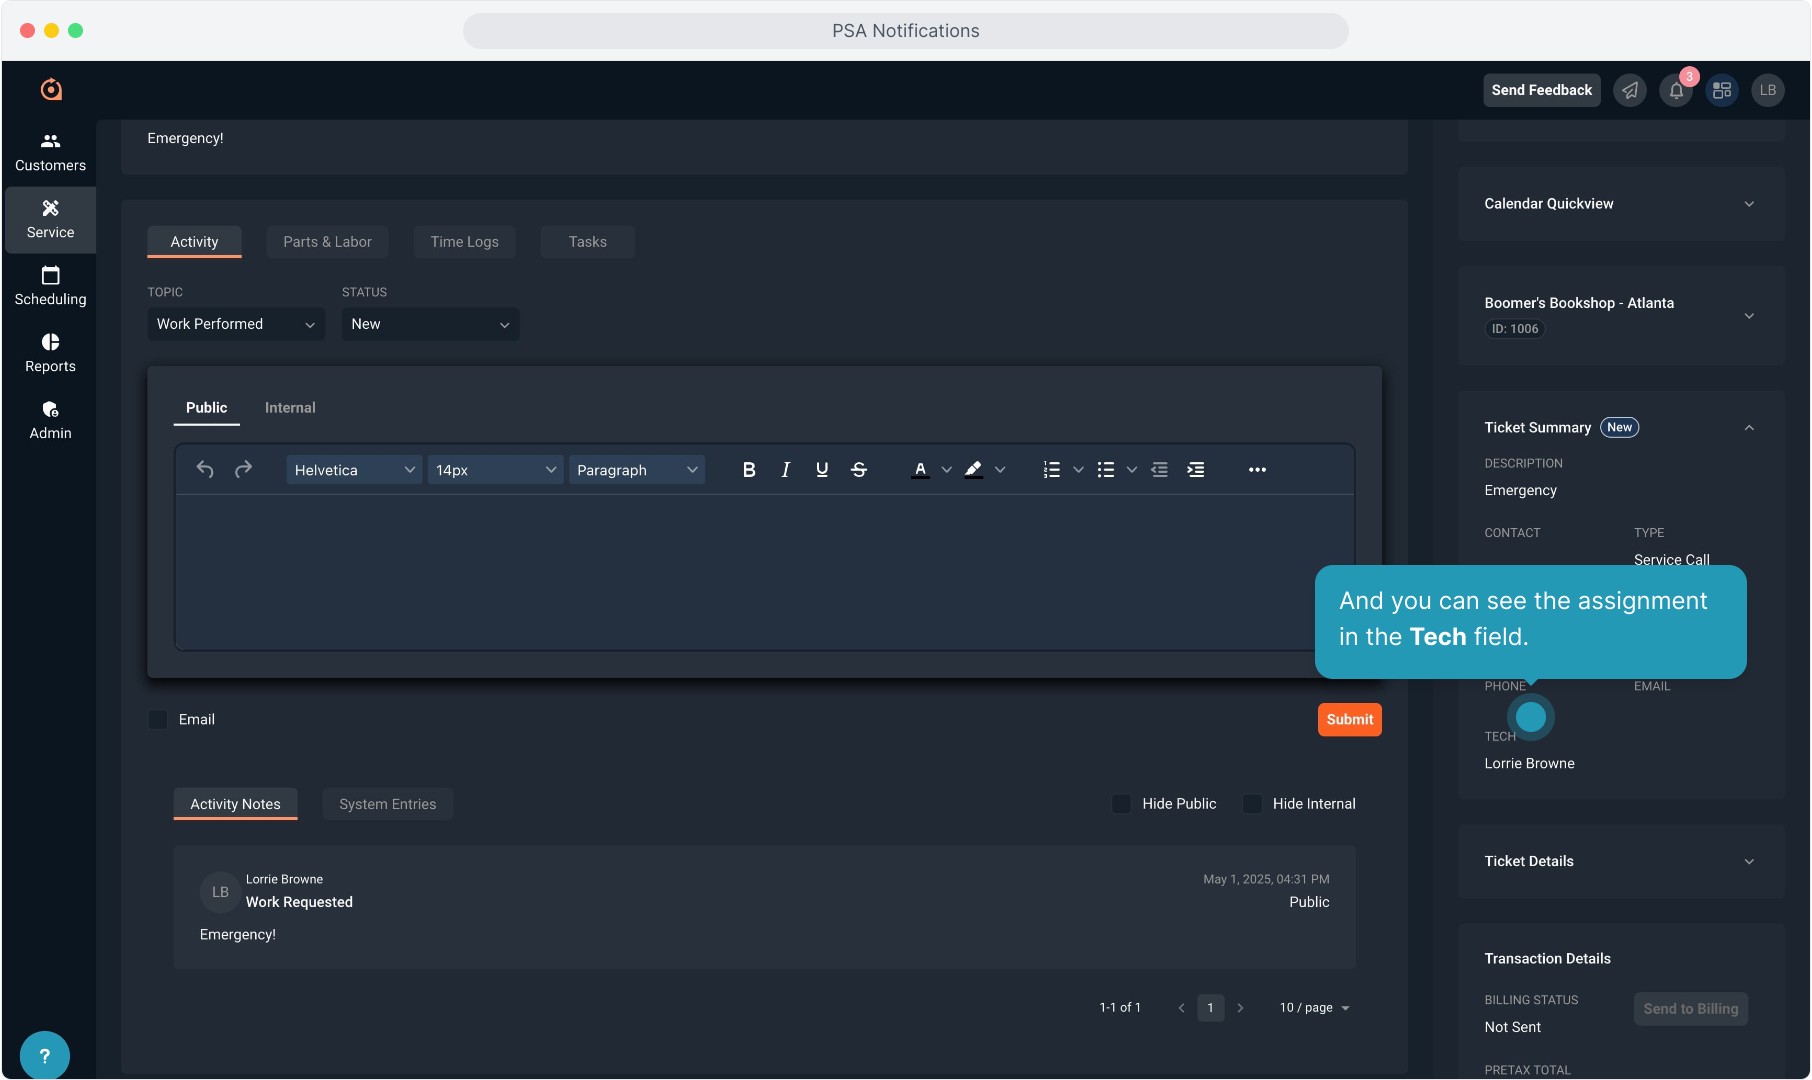Image resolution: width=1812 pixels, height=1080 pixels.
Task: Expand the Calendar Quickview panel
Action: [1620, 204]
